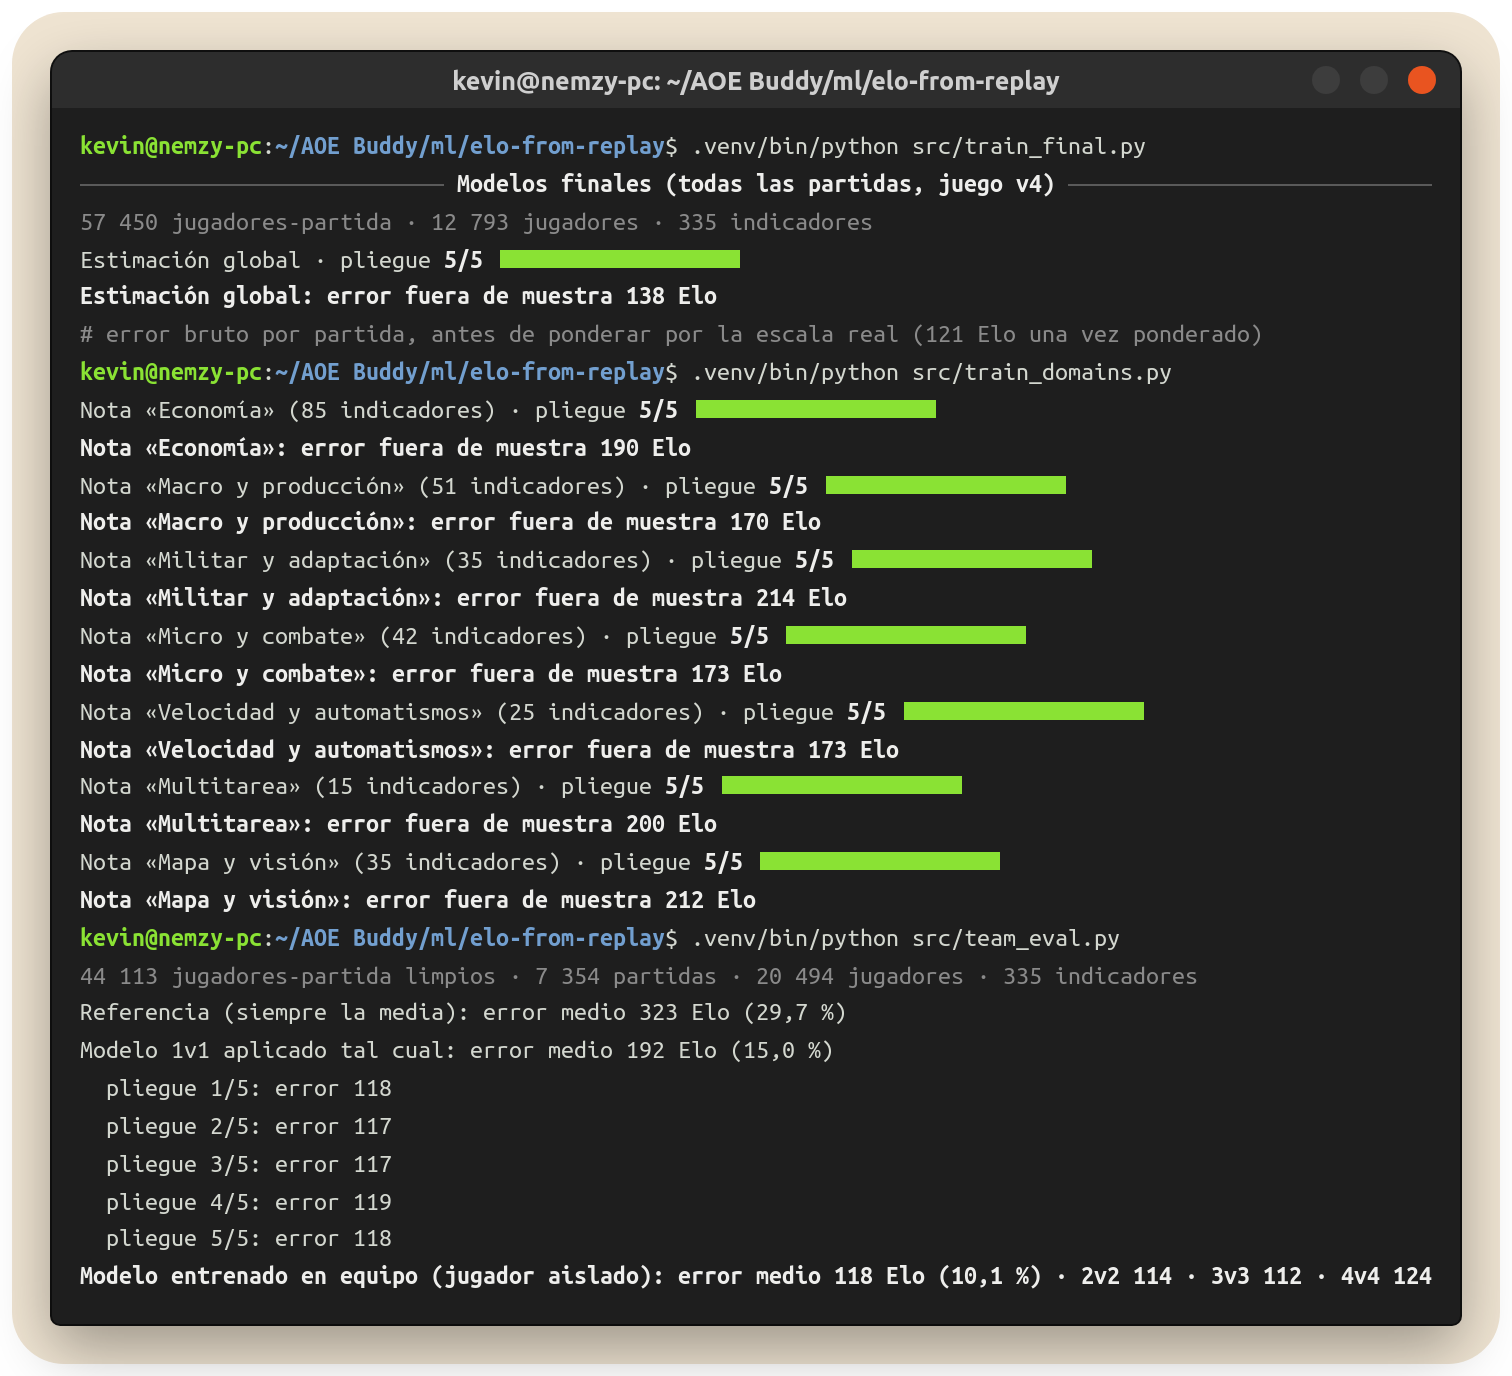Click the 'pliegue 5/5: error 118' line
The width and height of the screenshot is (1512, 1376).
click(249, 1238)
